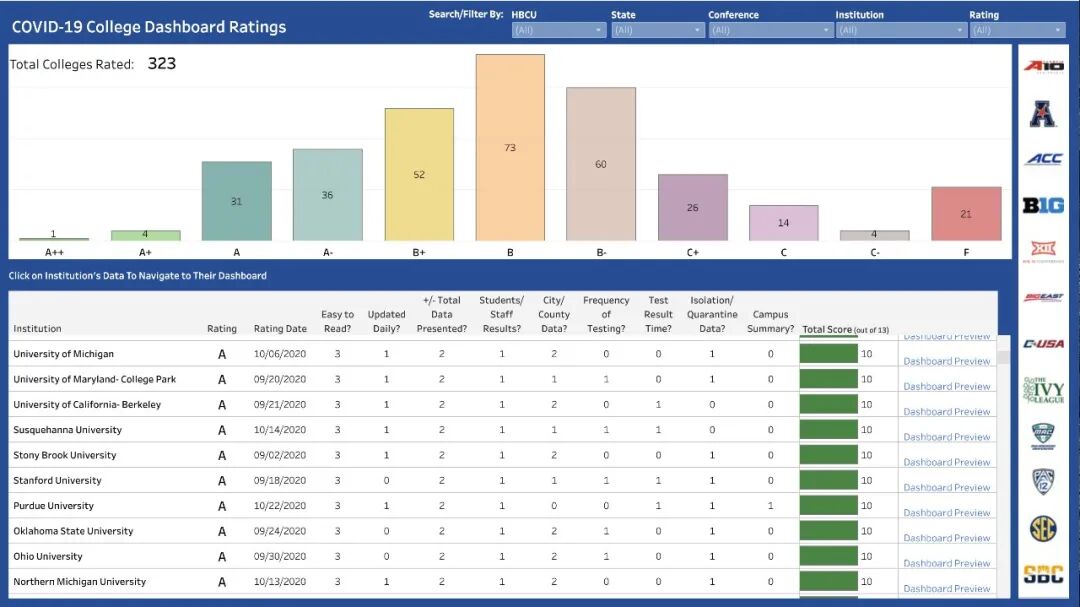1080x607 pixels.
Task: Filter by the SEC logo
Action: [x=1043, y=529]
